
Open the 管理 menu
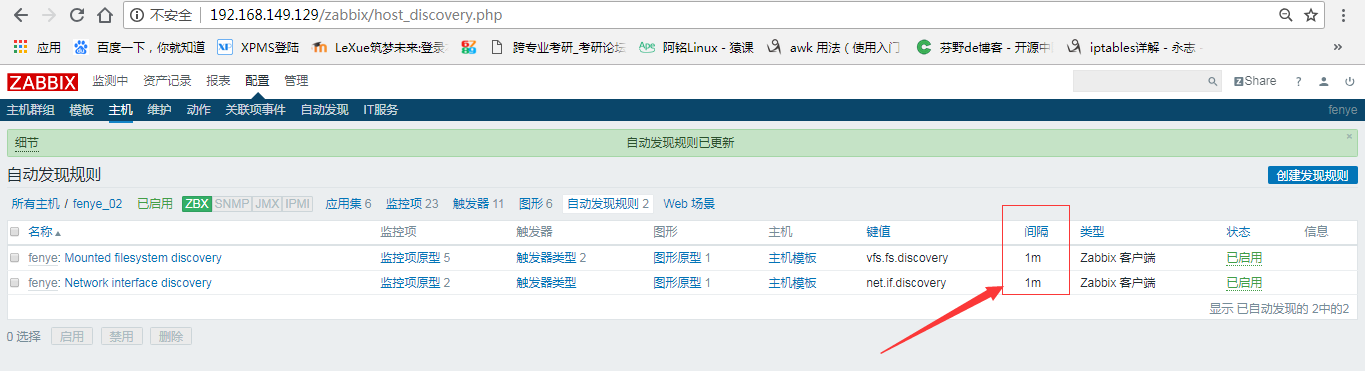[x=296, y=81]
